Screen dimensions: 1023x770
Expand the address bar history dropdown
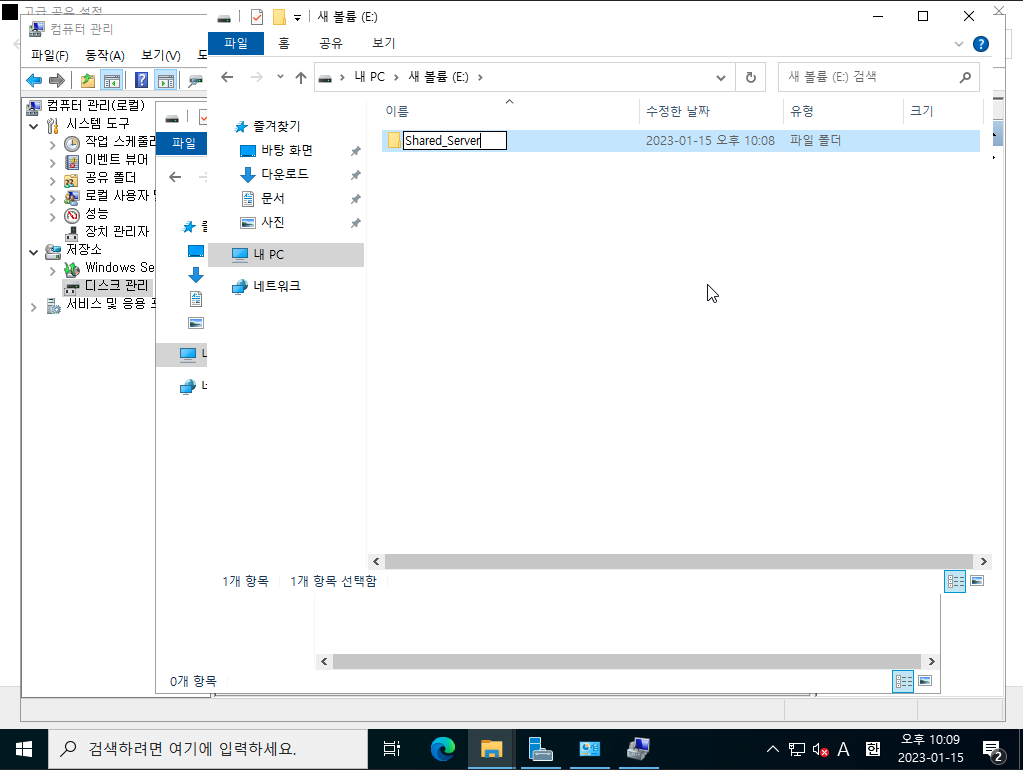(x=720, y=78)
